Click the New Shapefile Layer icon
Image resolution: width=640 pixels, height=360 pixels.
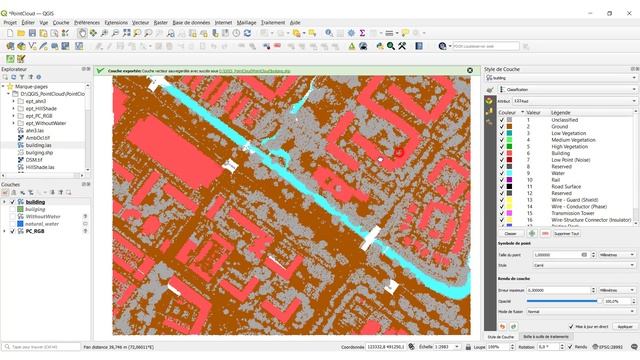tap(32, 46)
